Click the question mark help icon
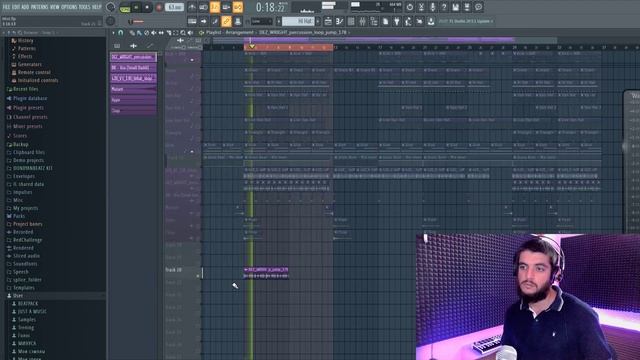The height and width of the screenshot is (360, 640). point(444,7)
